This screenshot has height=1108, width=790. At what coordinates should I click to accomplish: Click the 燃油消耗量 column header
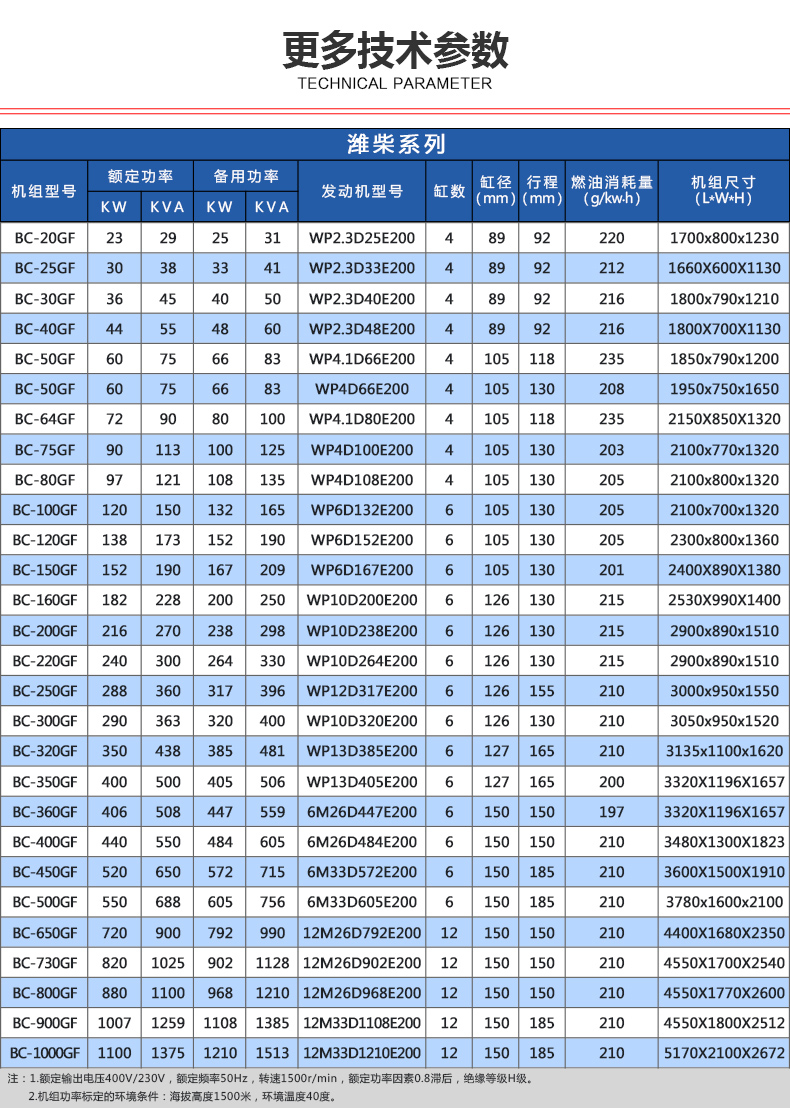(x=611, y=191)
